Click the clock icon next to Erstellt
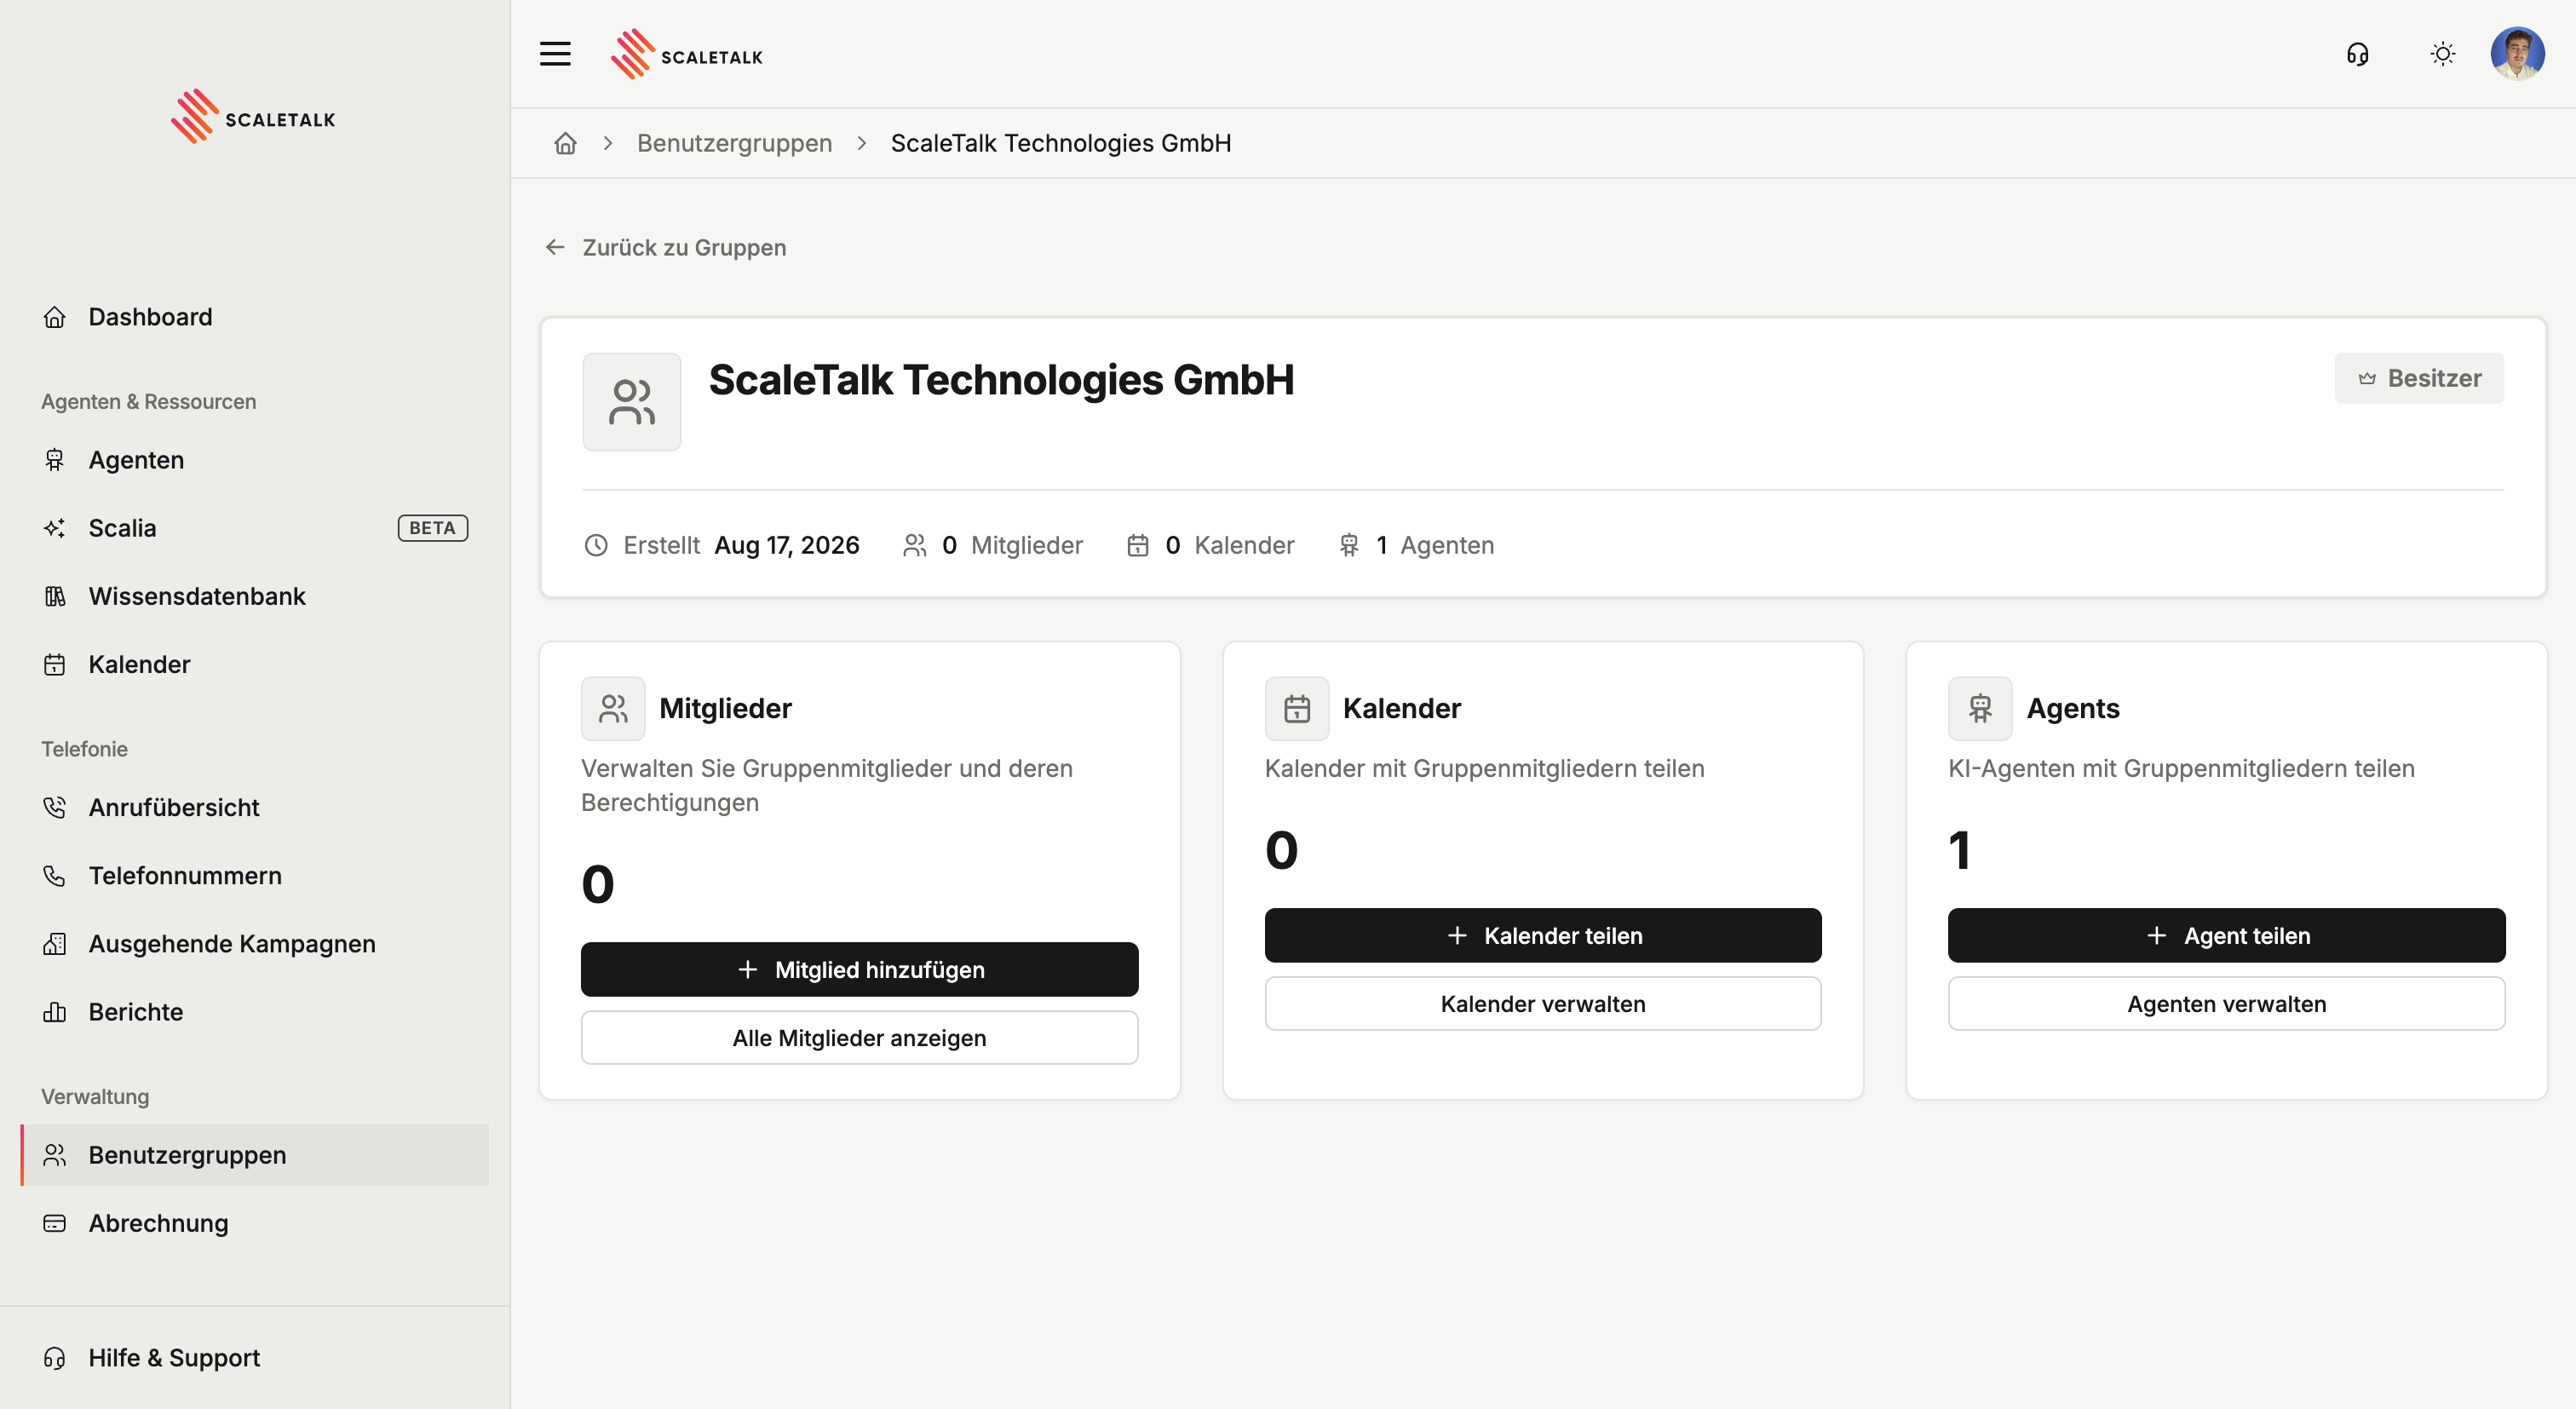This screenshot has width=2576, height=1409. tap(596, 545)
